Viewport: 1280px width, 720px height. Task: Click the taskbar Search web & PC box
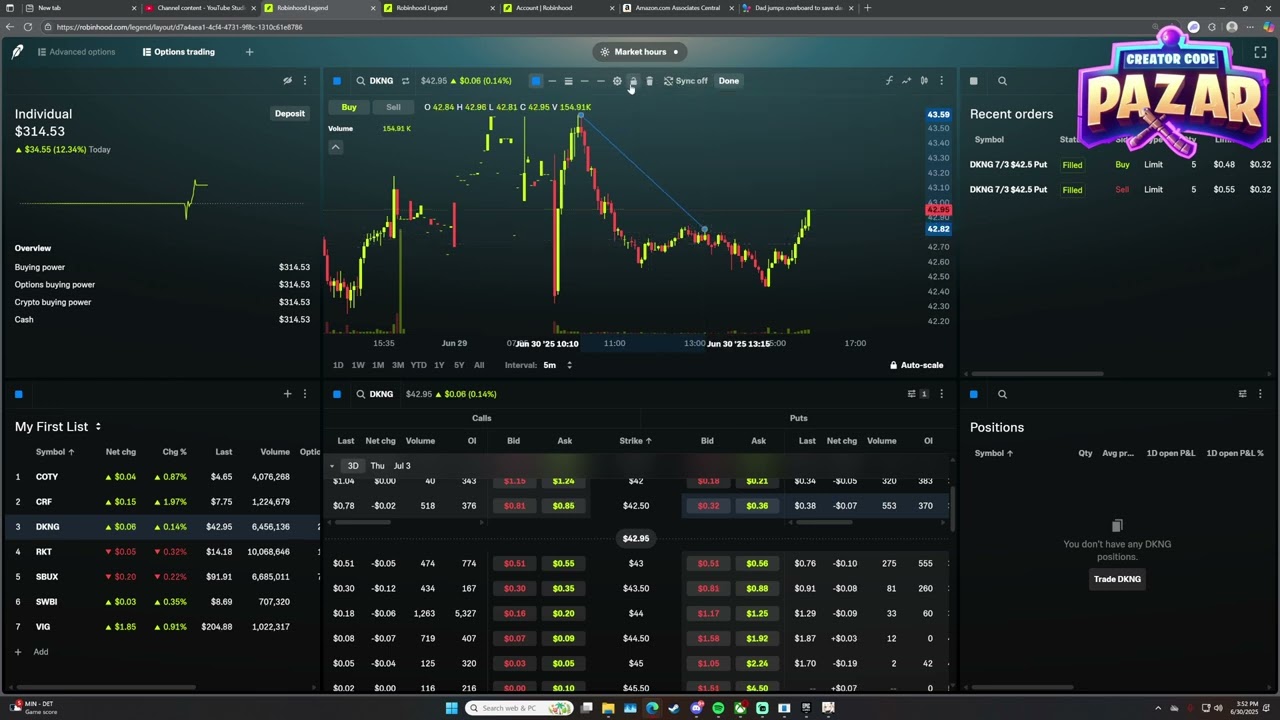[x=517, y=708]
